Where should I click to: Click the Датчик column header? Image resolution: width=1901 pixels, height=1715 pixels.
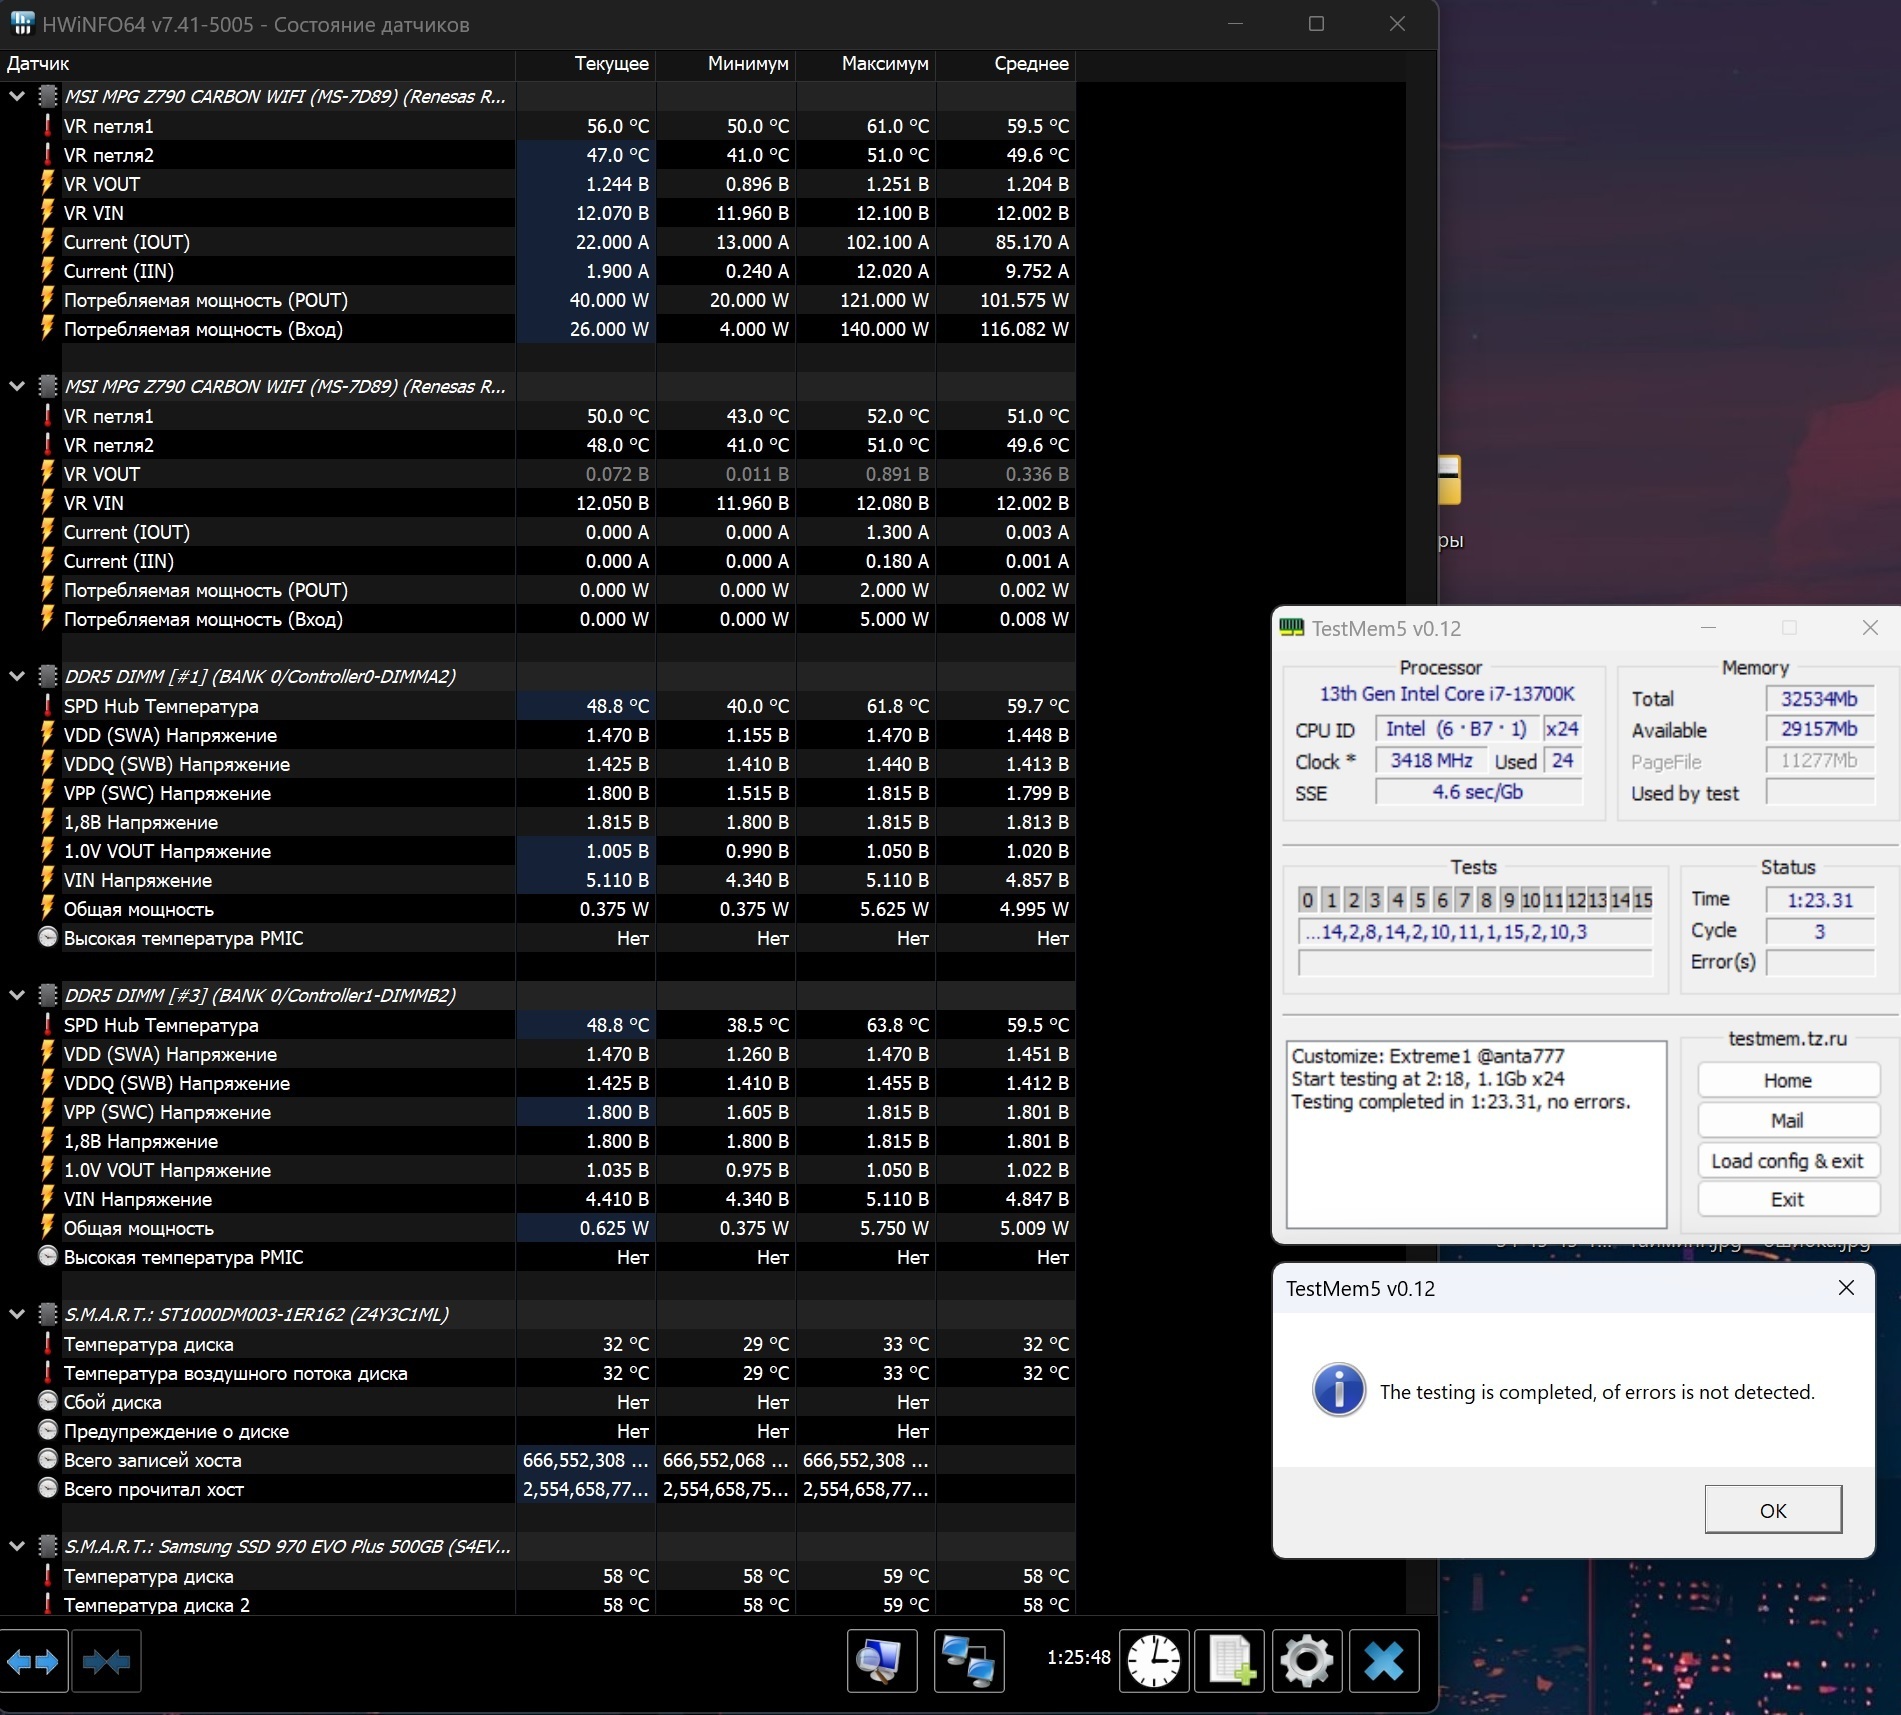point(257,64)
